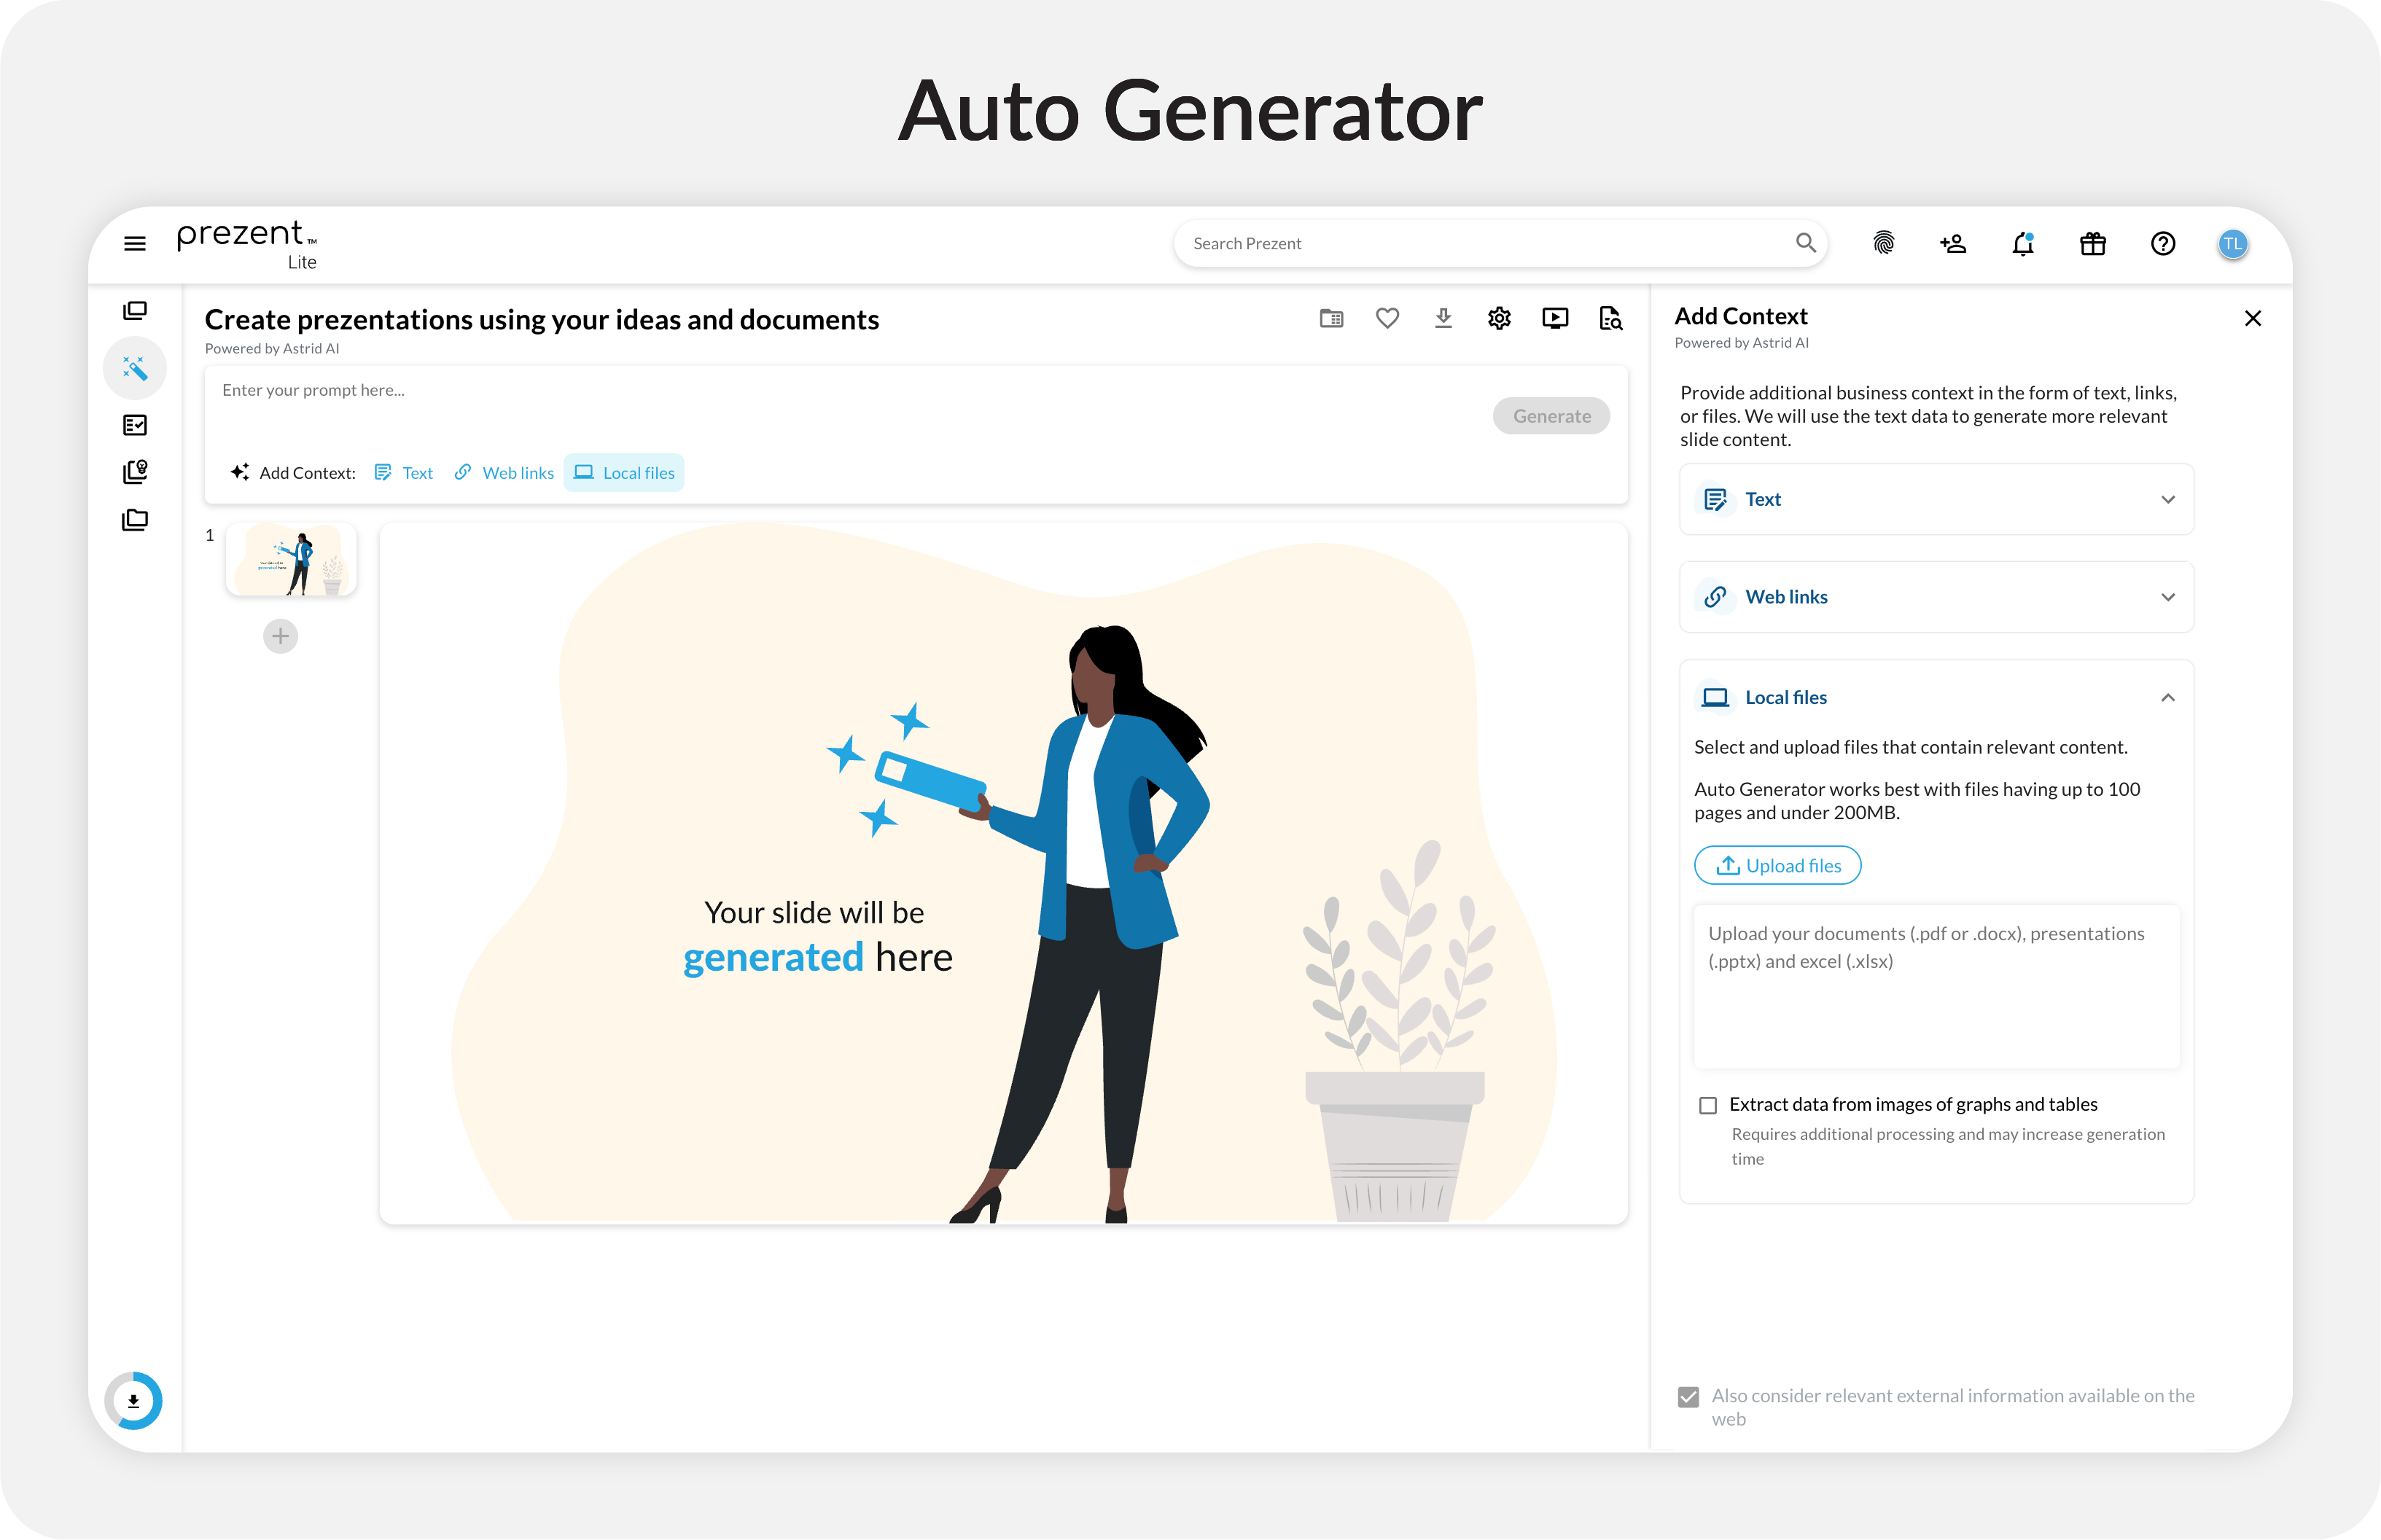Viewport: 2381px width, 1540px height.
Task: Click the slide preview canvas
Action: click(x=1003, y=872)
